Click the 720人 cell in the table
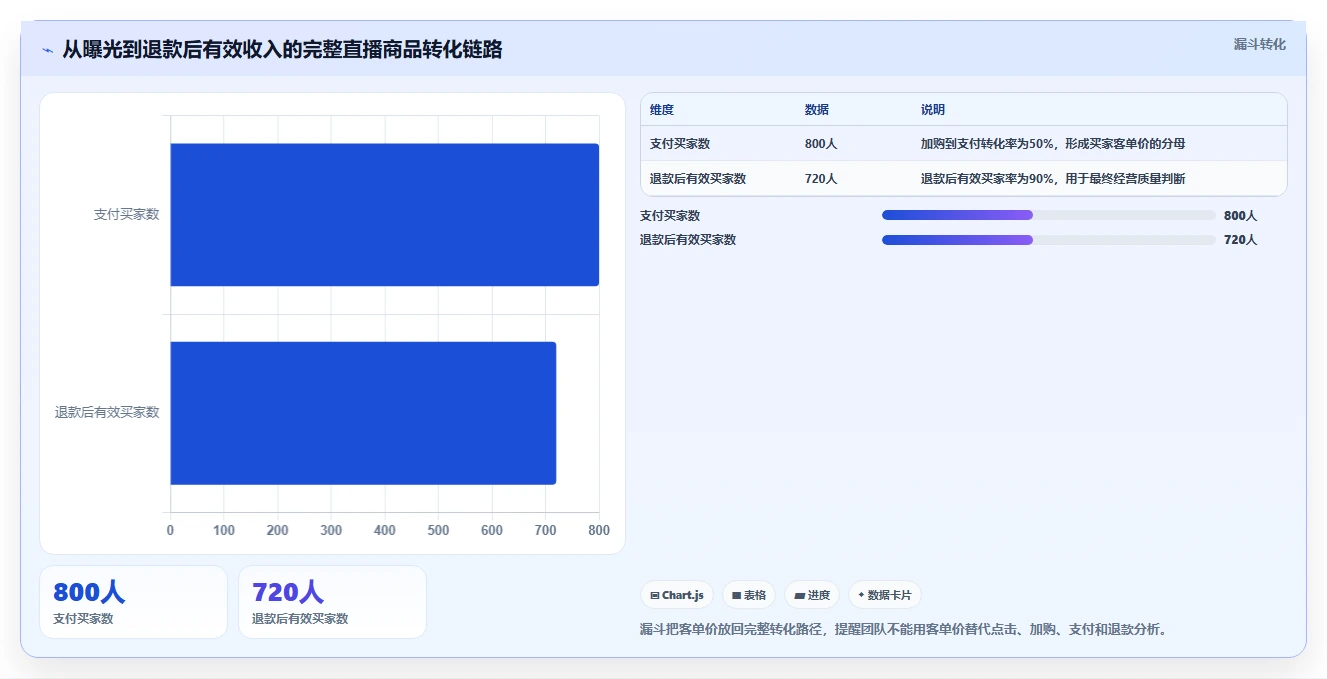1327x679 pixels. (821, 179)
